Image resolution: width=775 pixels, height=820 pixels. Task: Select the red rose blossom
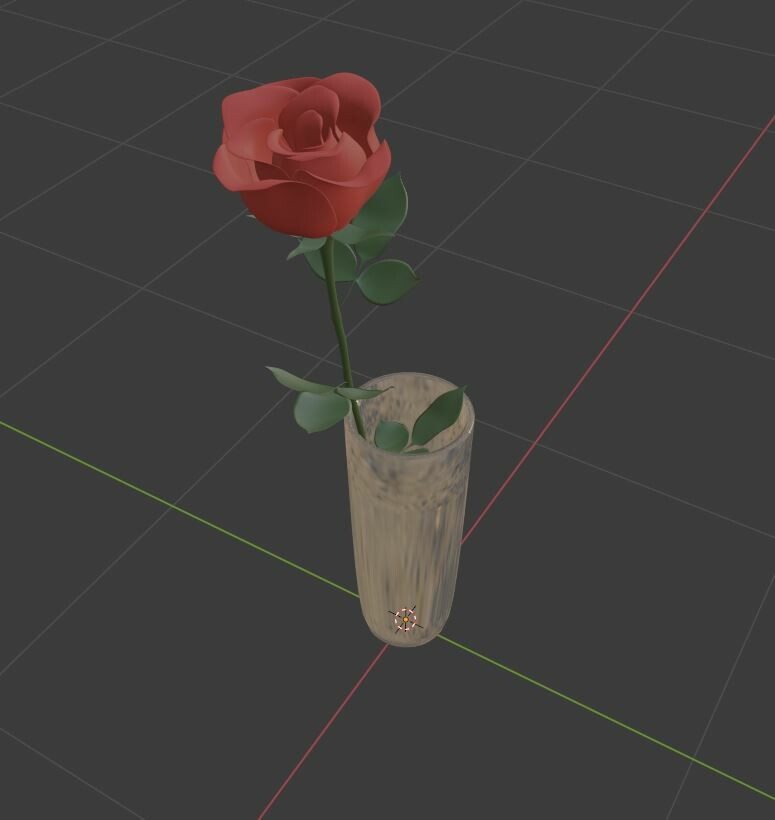tap(302, 155)
